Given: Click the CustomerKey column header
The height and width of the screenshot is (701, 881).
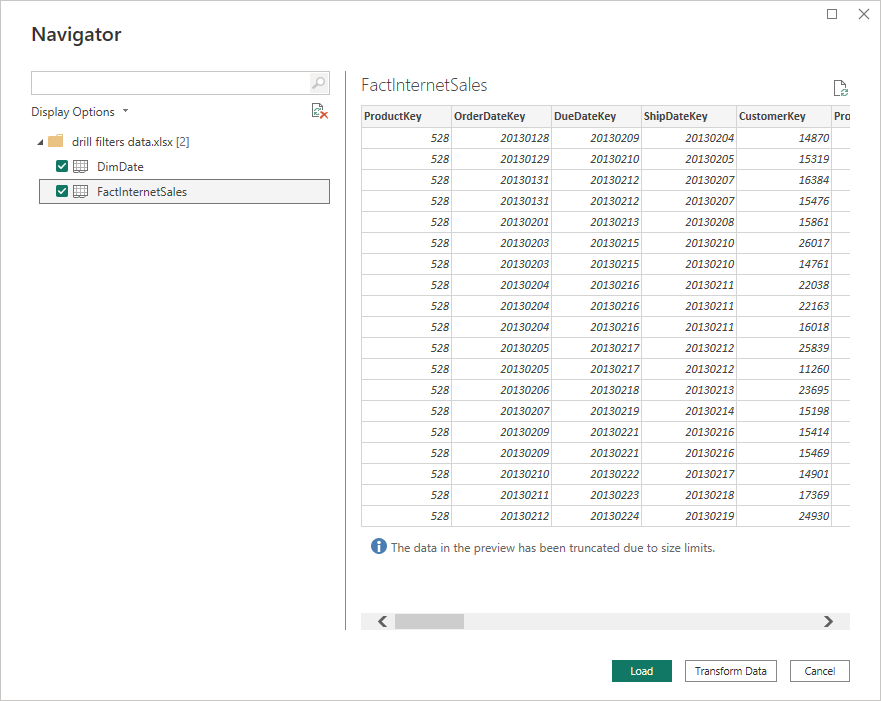Looking at the screenshot, I should 784,116.
